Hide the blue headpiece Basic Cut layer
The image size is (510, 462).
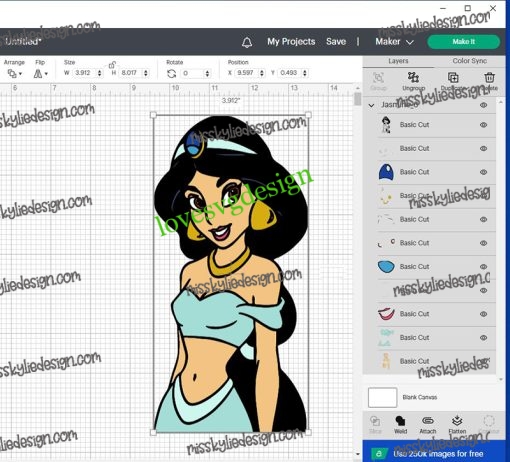pos(483,172)
